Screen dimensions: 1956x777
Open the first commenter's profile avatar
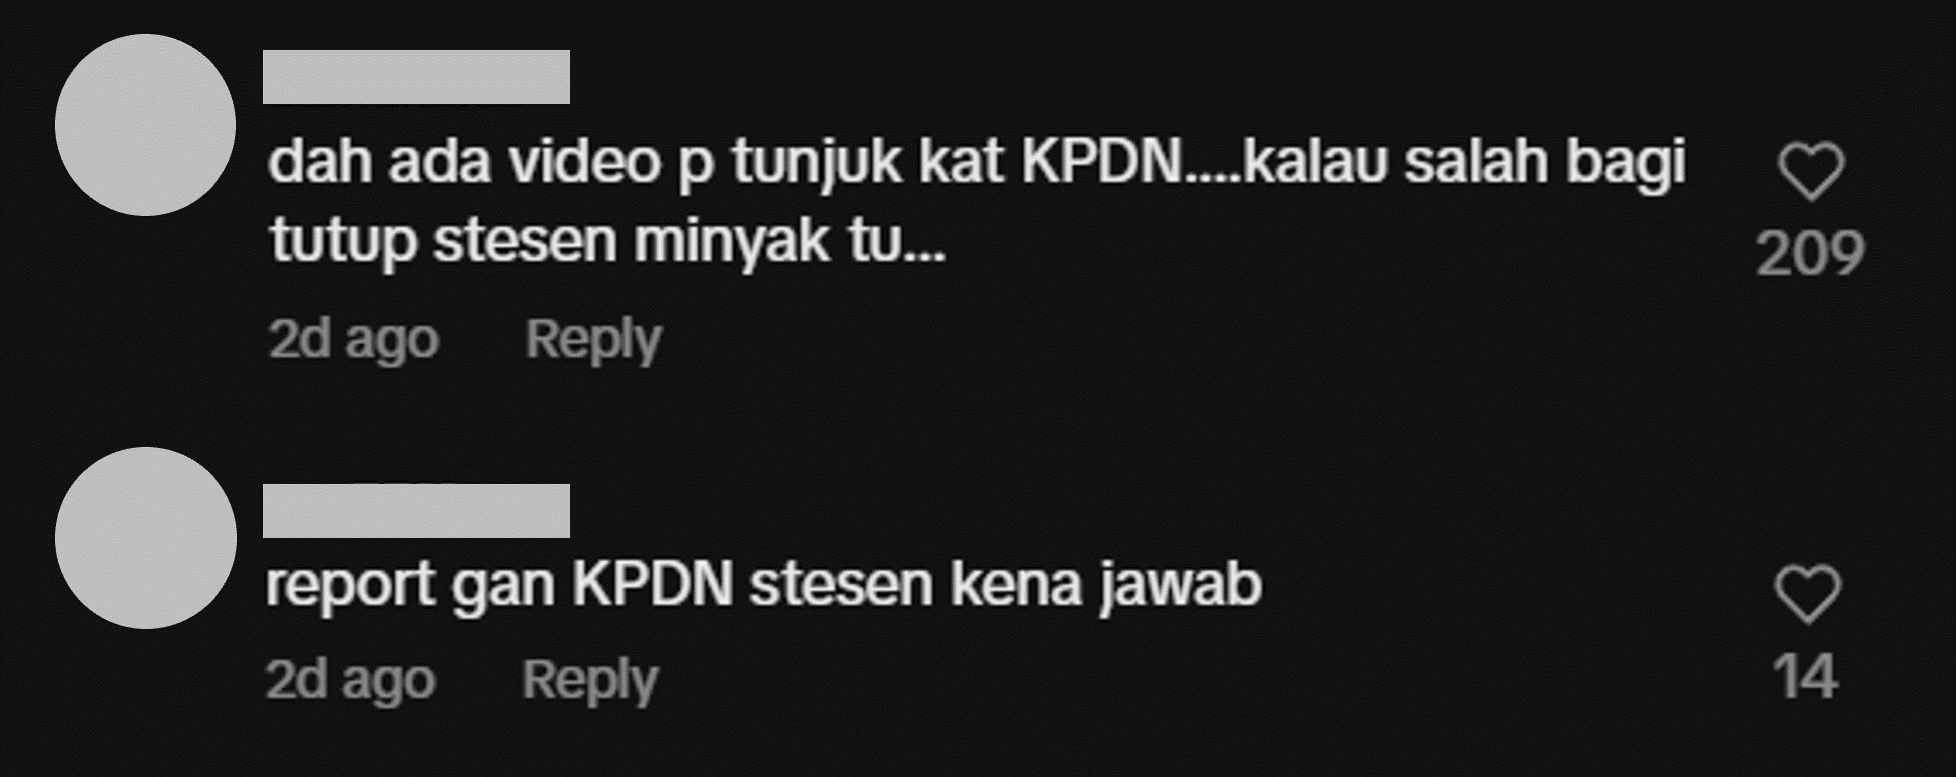tap(145, 125)
